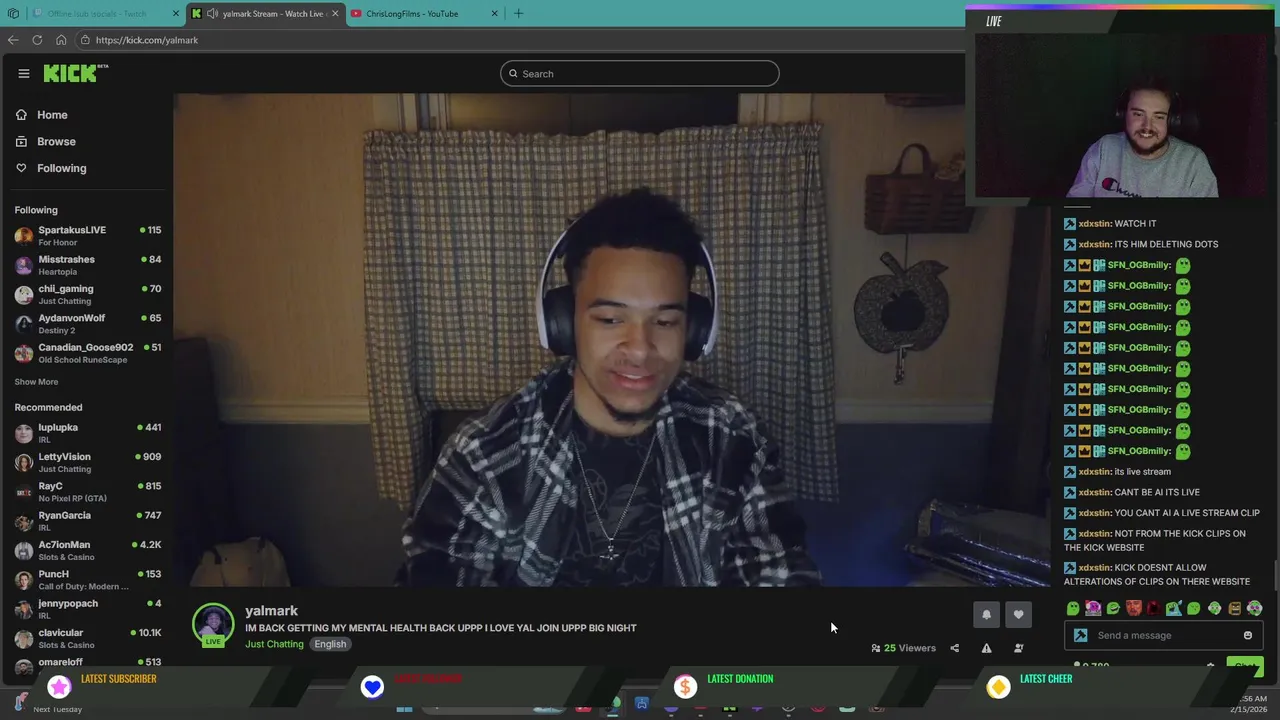Open Ac7ionMan recommended channel
1280x720 pixels.
pyautogui.click(x=88, y=550)
